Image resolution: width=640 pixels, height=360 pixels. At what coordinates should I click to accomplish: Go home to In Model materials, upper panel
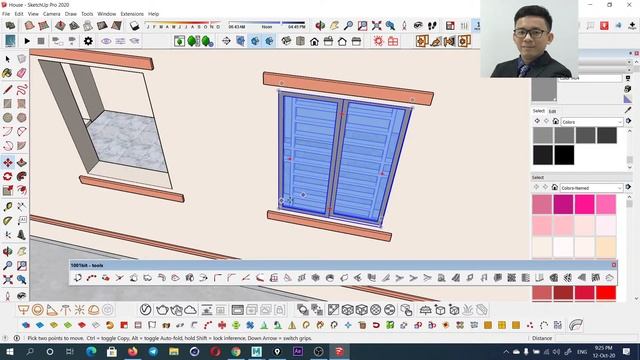[x=556, y=121]
